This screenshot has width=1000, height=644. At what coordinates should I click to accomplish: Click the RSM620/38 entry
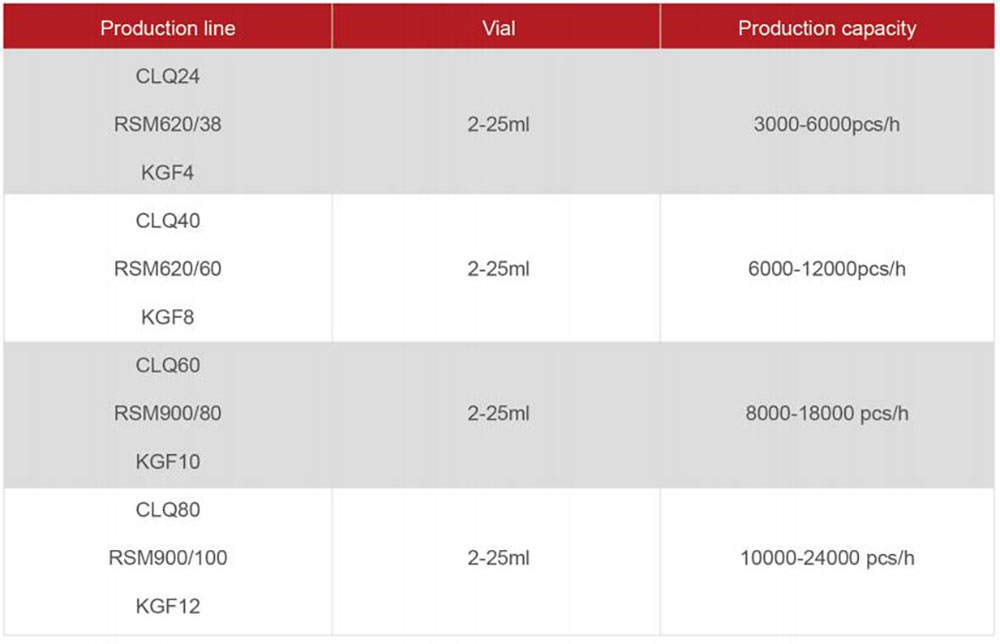click(x=167, y=125)
